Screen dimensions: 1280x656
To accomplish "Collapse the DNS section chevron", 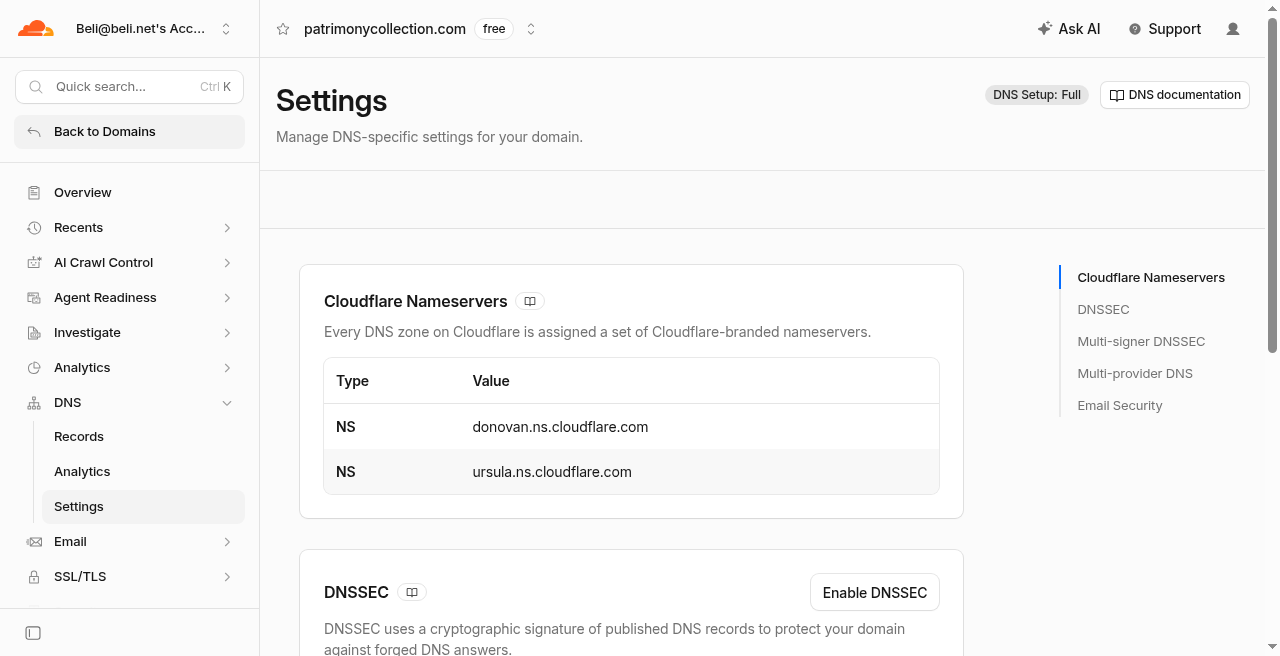I will click(x=227, y=403).
